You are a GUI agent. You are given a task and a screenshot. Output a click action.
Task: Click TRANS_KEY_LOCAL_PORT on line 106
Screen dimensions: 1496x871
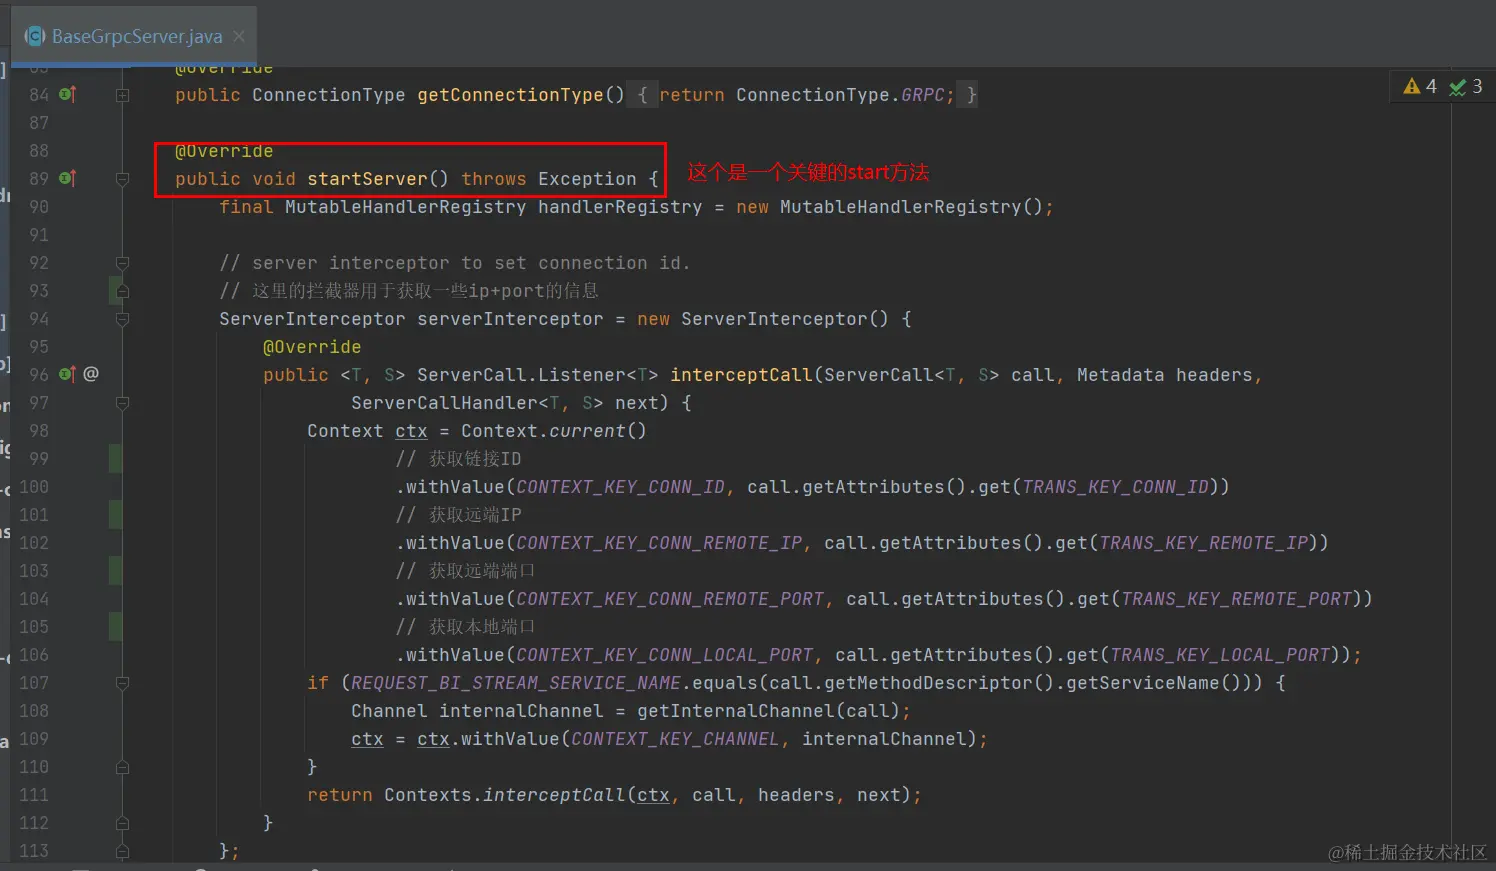(1220, 655)
